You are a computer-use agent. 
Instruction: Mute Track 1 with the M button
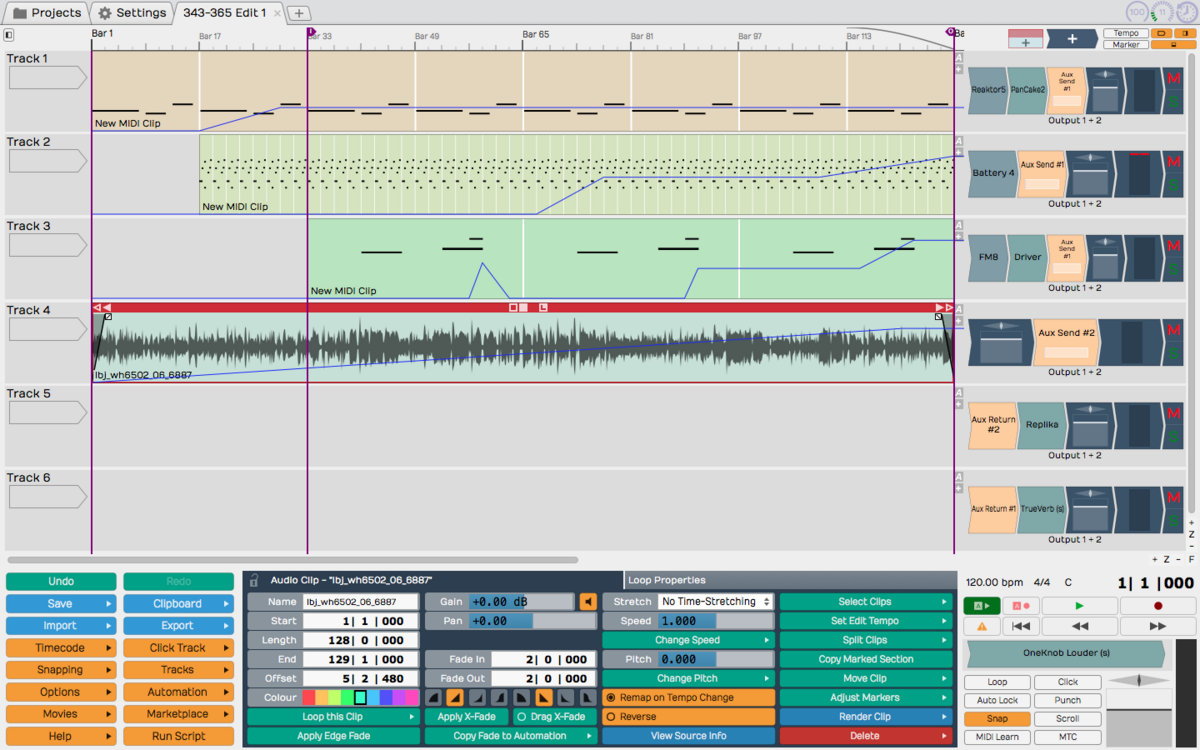point(1173,79)
